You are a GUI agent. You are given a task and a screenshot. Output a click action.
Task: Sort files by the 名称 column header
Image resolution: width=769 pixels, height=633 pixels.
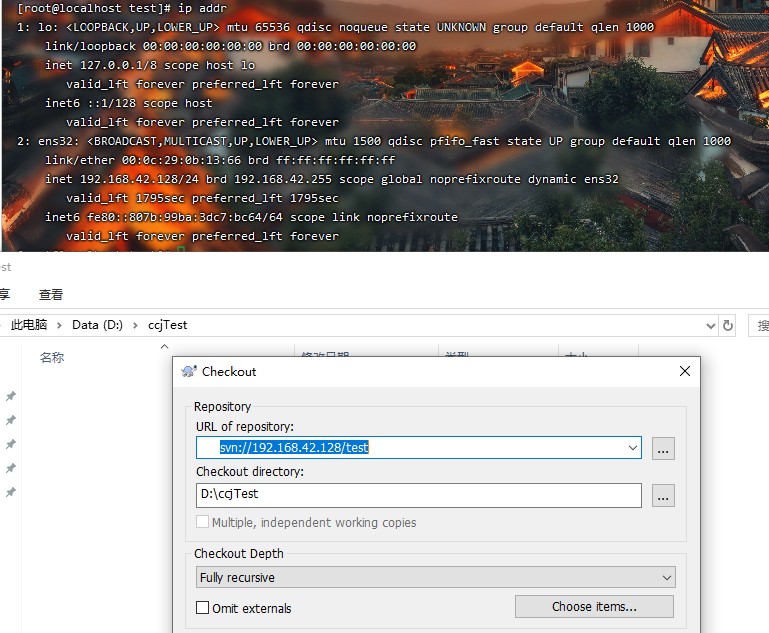(52, 357)
